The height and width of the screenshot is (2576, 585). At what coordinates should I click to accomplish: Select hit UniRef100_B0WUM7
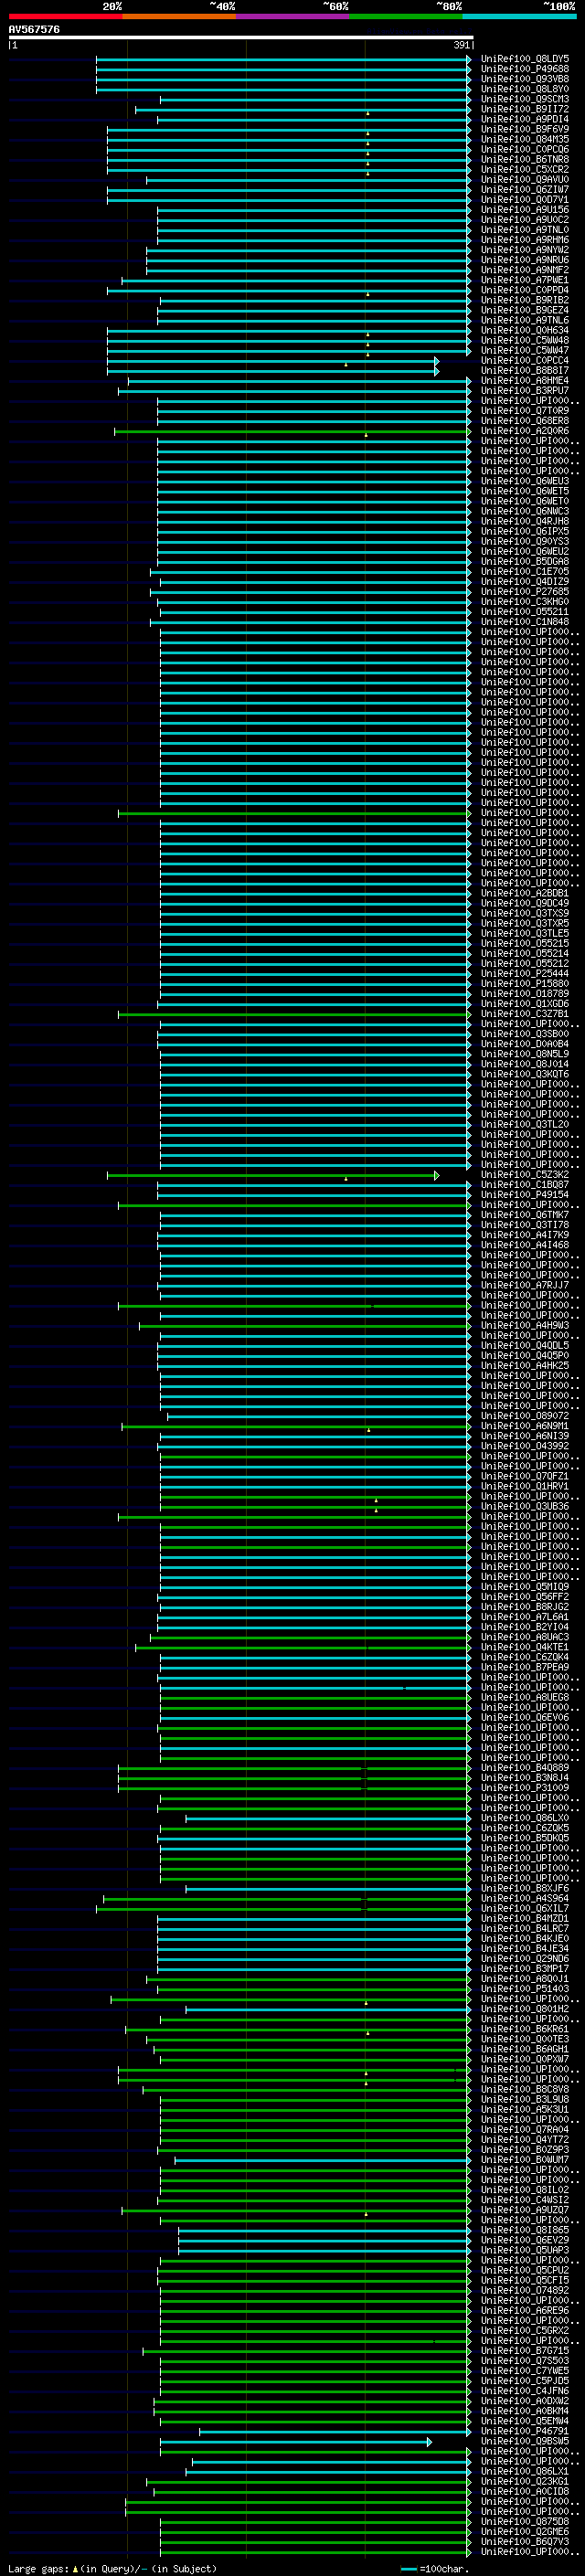(x=525, y=2160)
